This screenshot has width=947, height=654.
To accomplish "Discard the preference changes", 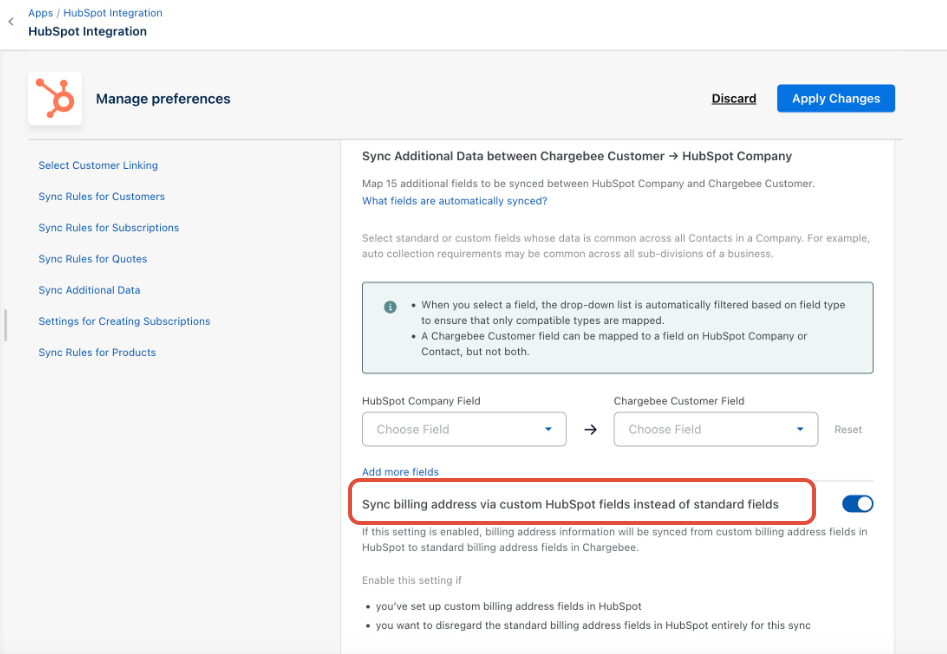I will coord(733,99).
